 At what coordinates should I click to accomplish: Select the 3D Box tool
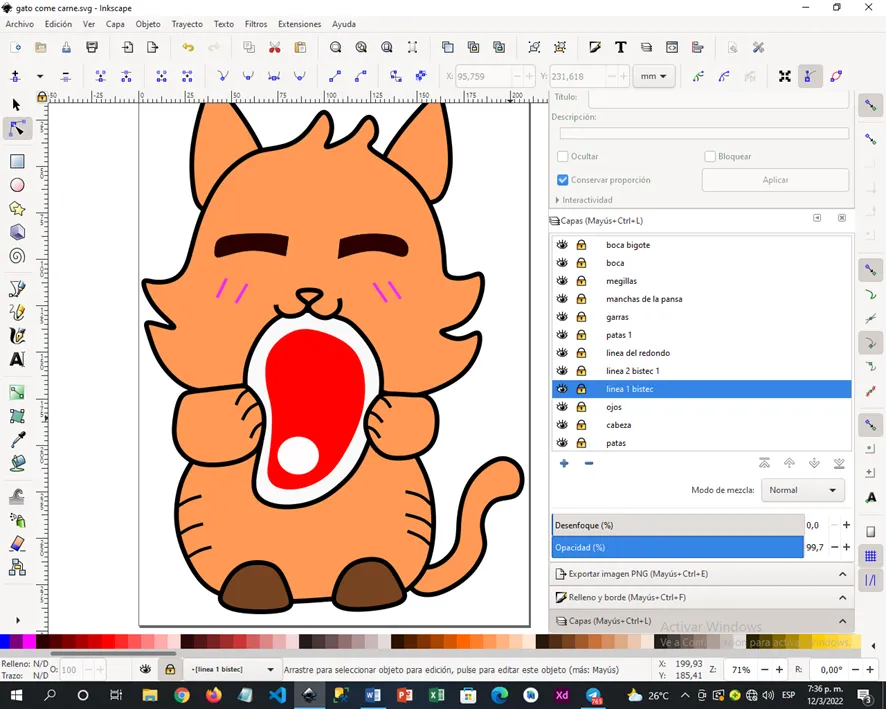17,232
